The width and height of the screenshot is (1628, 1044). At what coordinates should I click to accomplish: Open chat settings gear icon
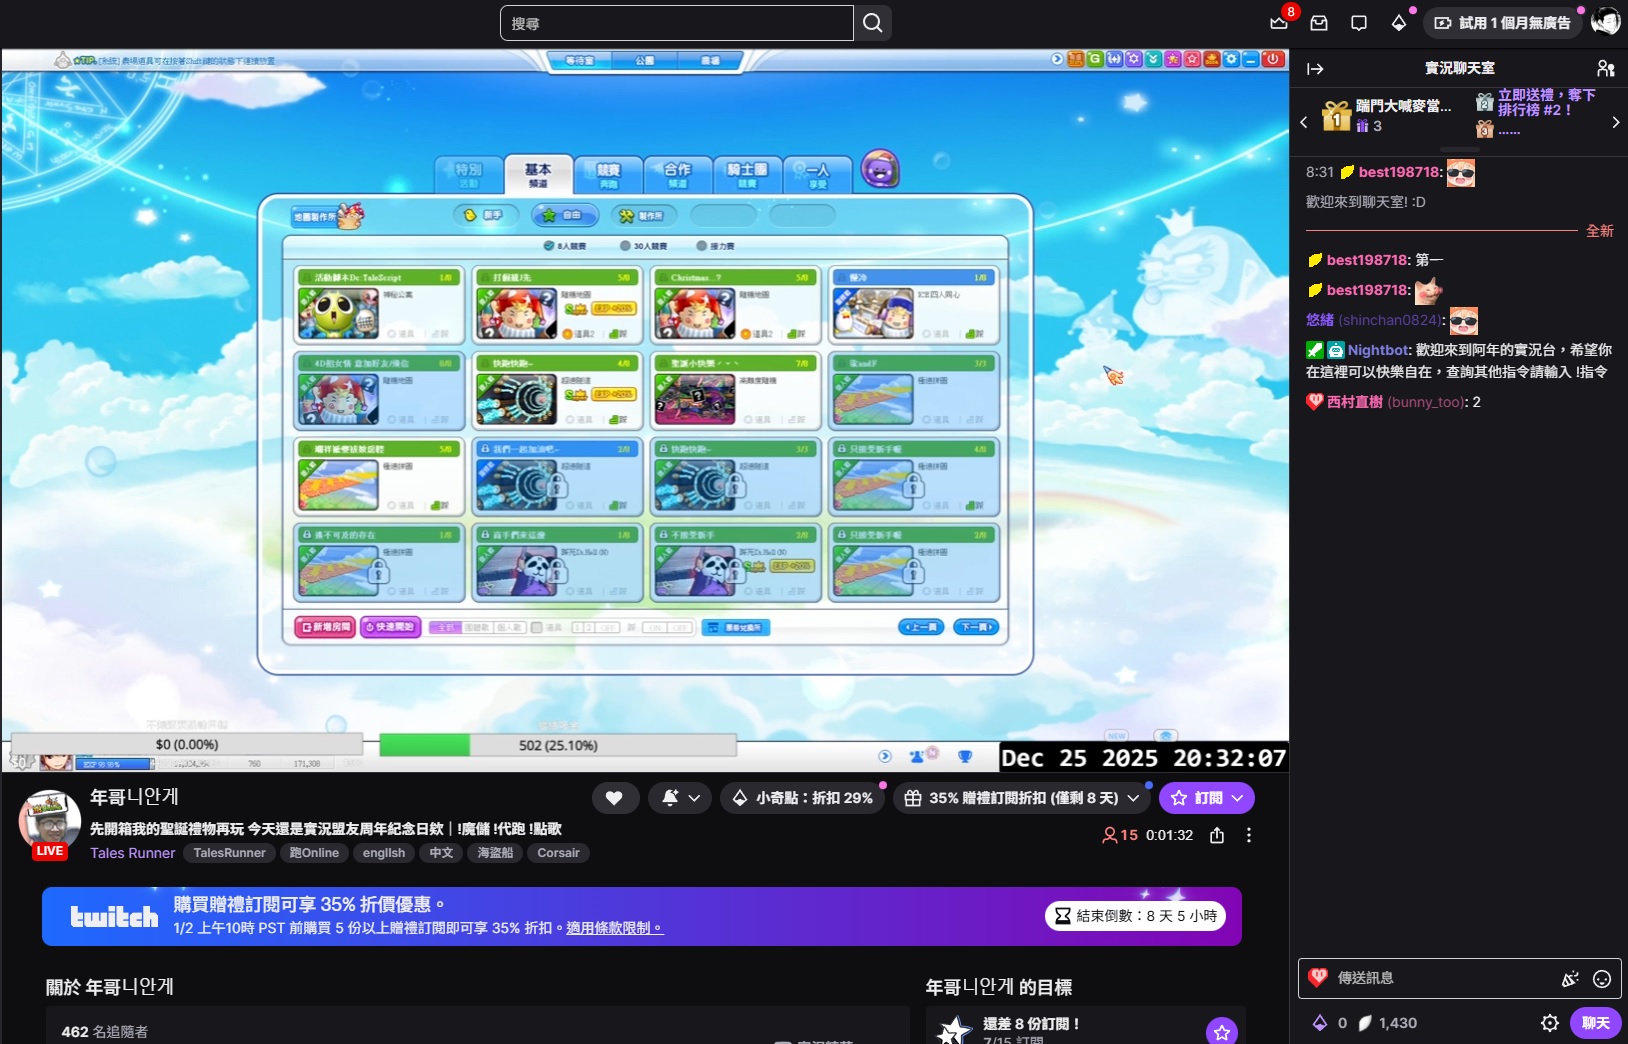point(1549,1023)
